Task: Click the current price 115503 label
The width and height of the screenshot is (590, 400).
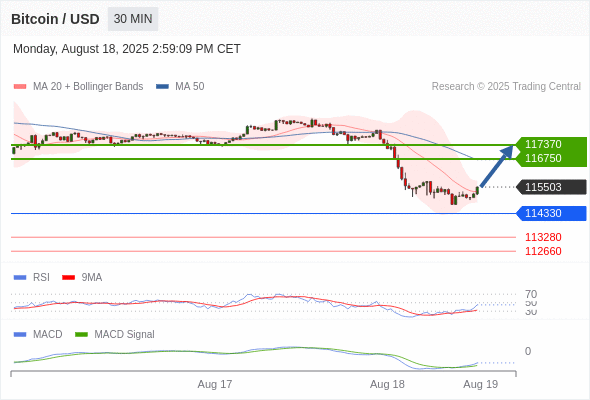Action: 551,187
